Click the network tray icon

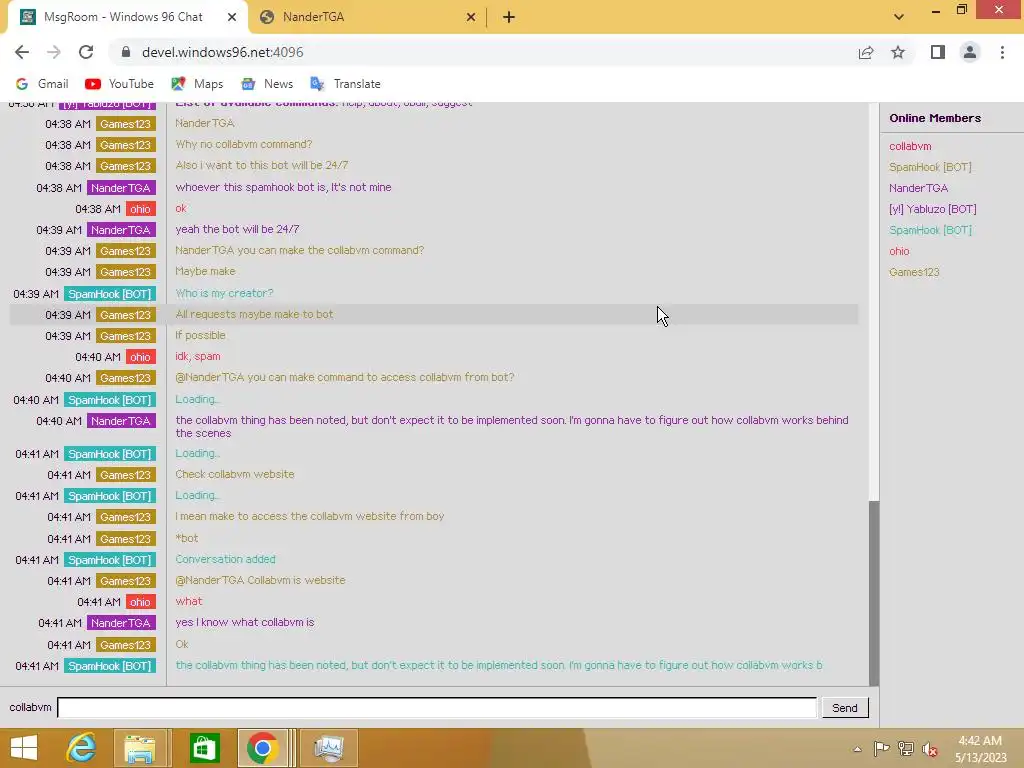click(906, 748)
